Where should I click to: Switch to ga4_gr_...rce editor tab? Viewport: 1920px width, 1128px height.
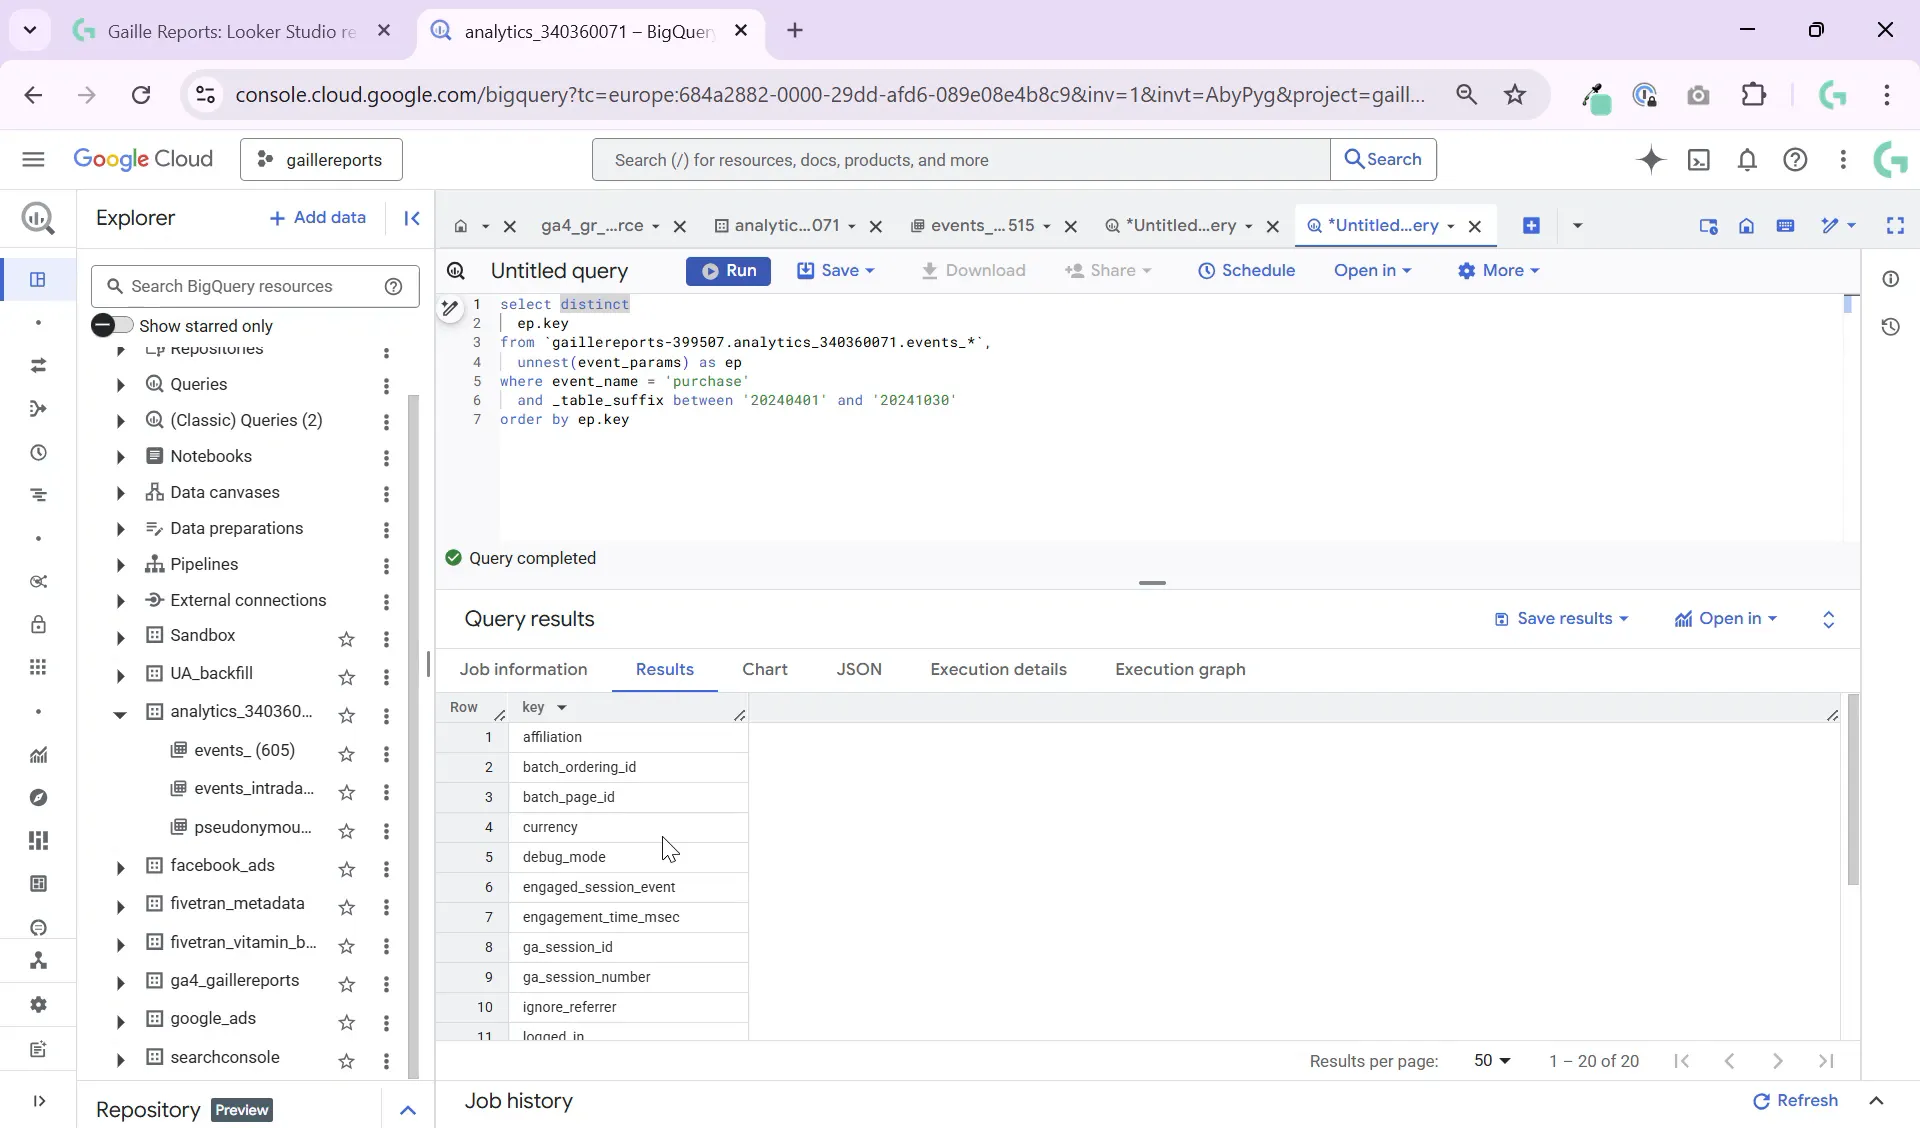[x=591, y=226]
